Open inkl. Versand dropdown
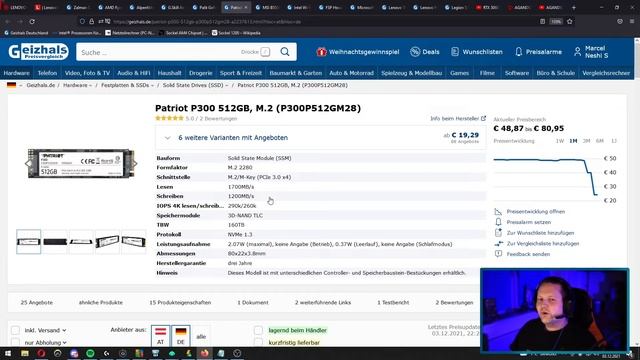 (x=45, y=330)
